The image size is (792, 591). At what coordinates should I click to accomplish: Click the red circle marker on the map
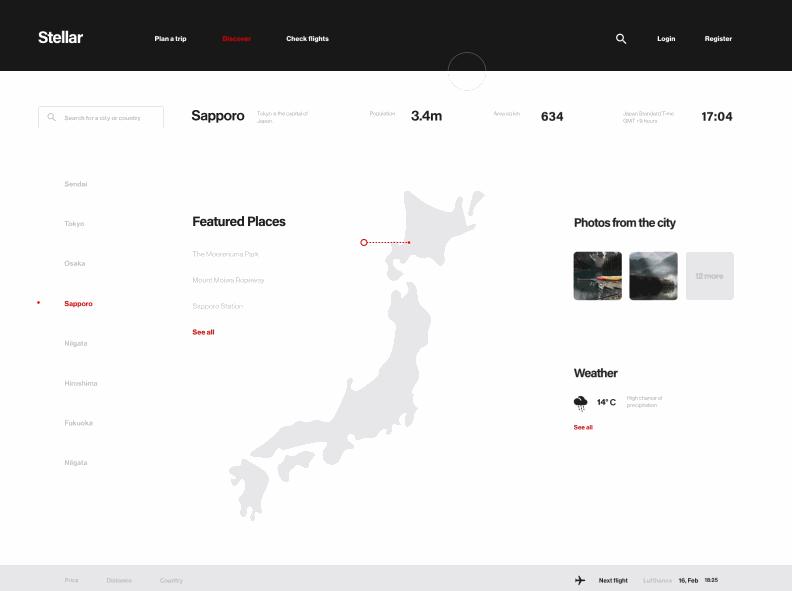point(364,242)
